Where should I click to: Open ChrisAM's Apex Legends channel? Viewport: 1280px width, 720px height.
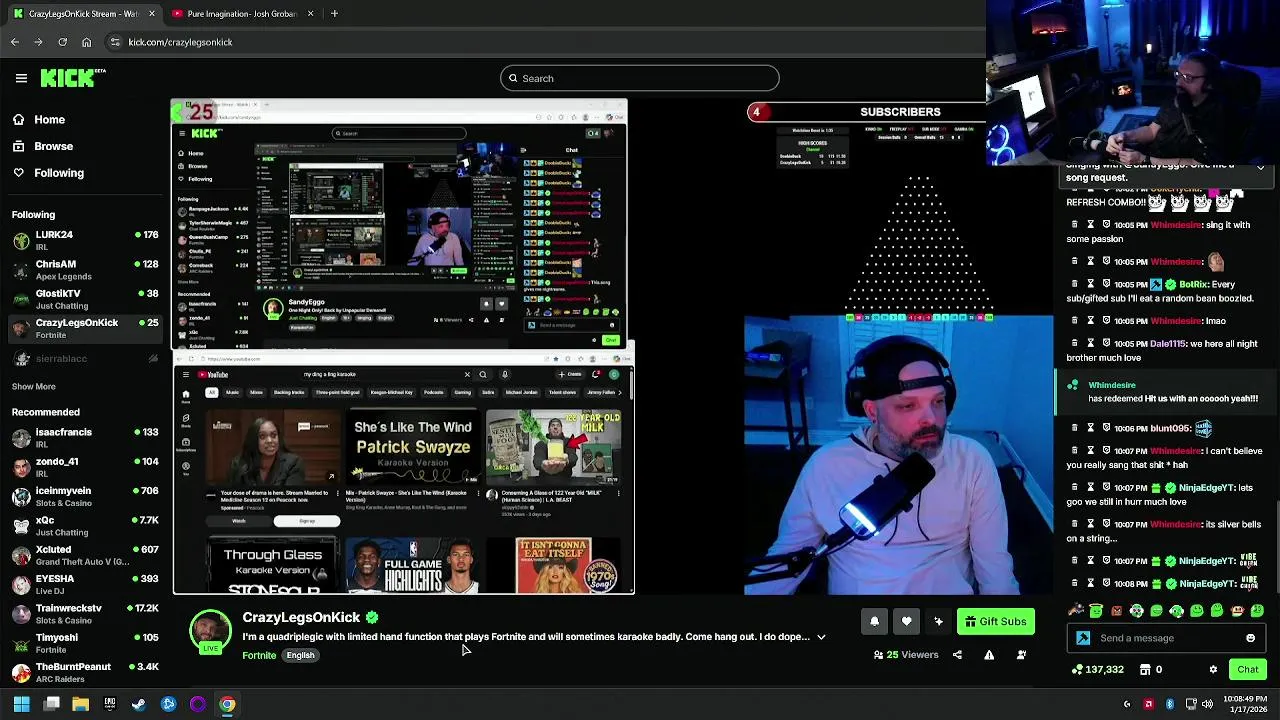point(84,270)
